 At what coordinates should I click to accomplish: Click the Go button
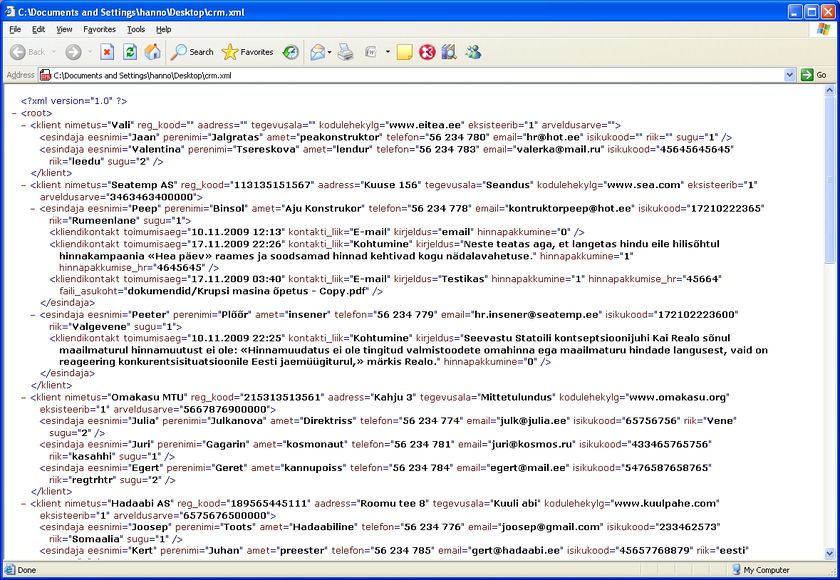814,76
